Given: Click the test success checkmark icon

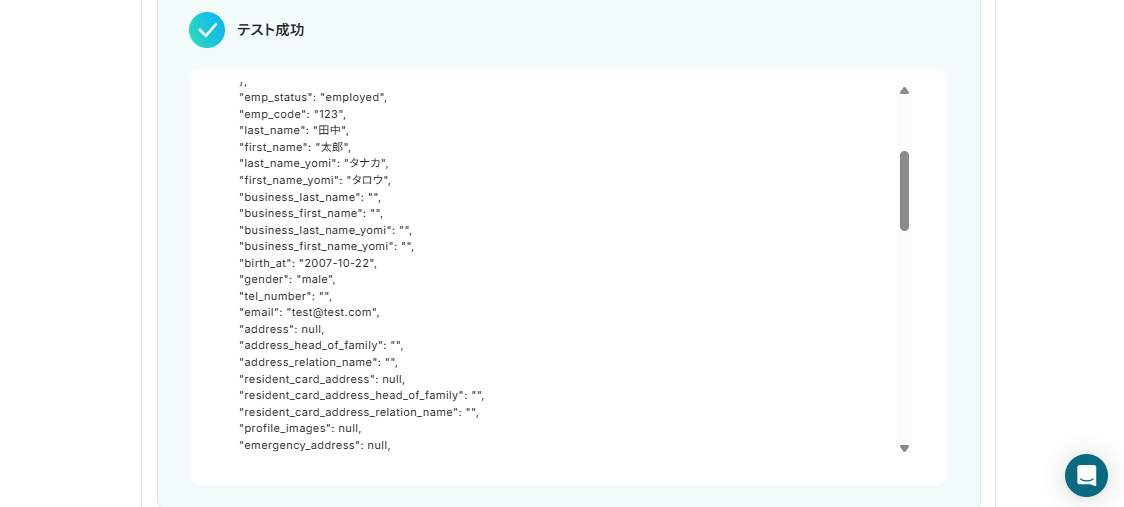Looking at the screenshot, I should coord(207,30).
